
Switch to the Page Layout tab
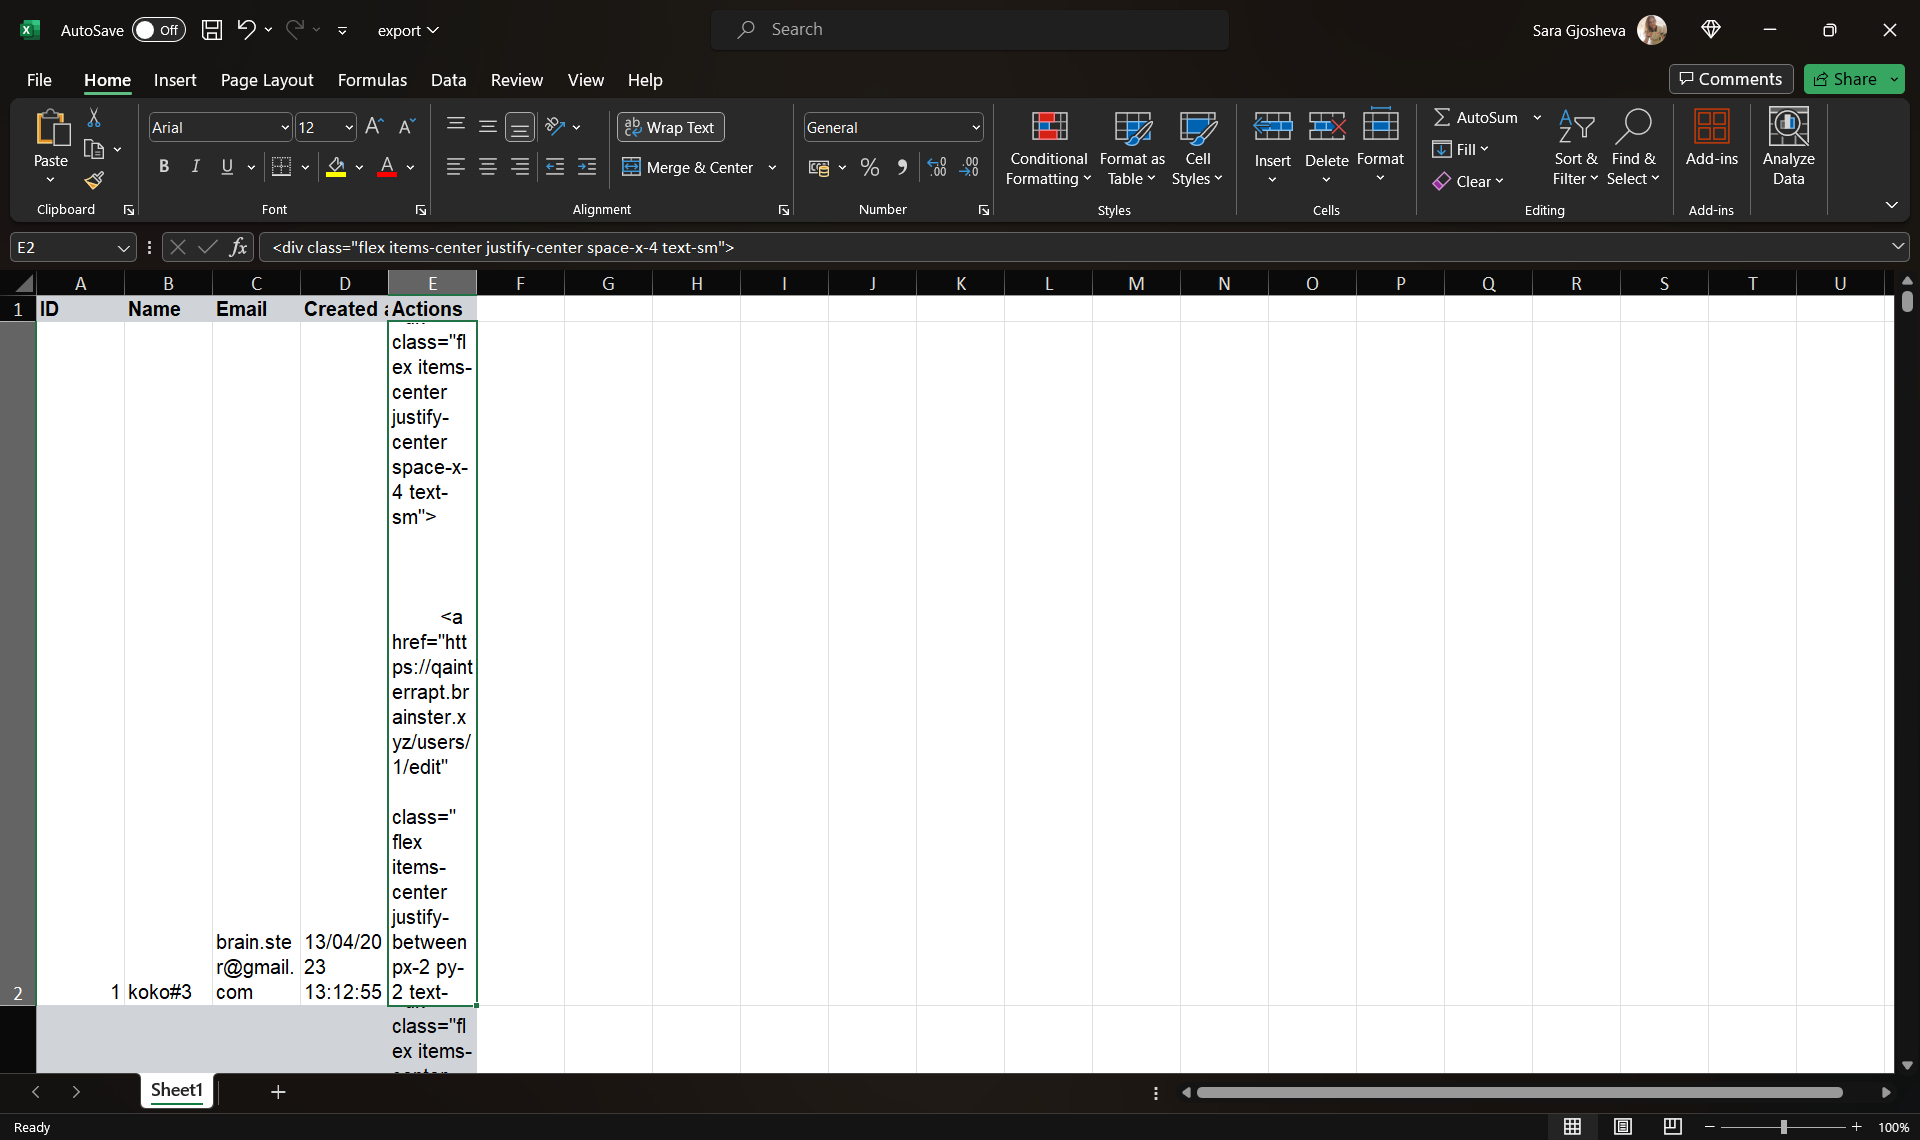pos(267,80)
